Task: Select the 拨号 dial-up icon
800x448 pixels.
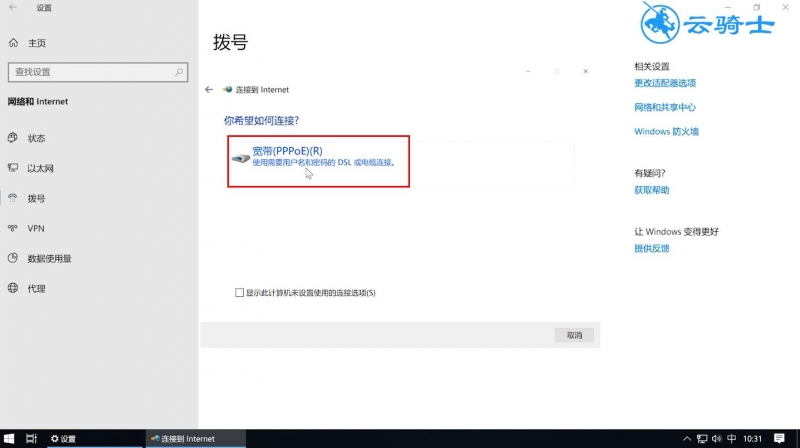Action: 13,198
